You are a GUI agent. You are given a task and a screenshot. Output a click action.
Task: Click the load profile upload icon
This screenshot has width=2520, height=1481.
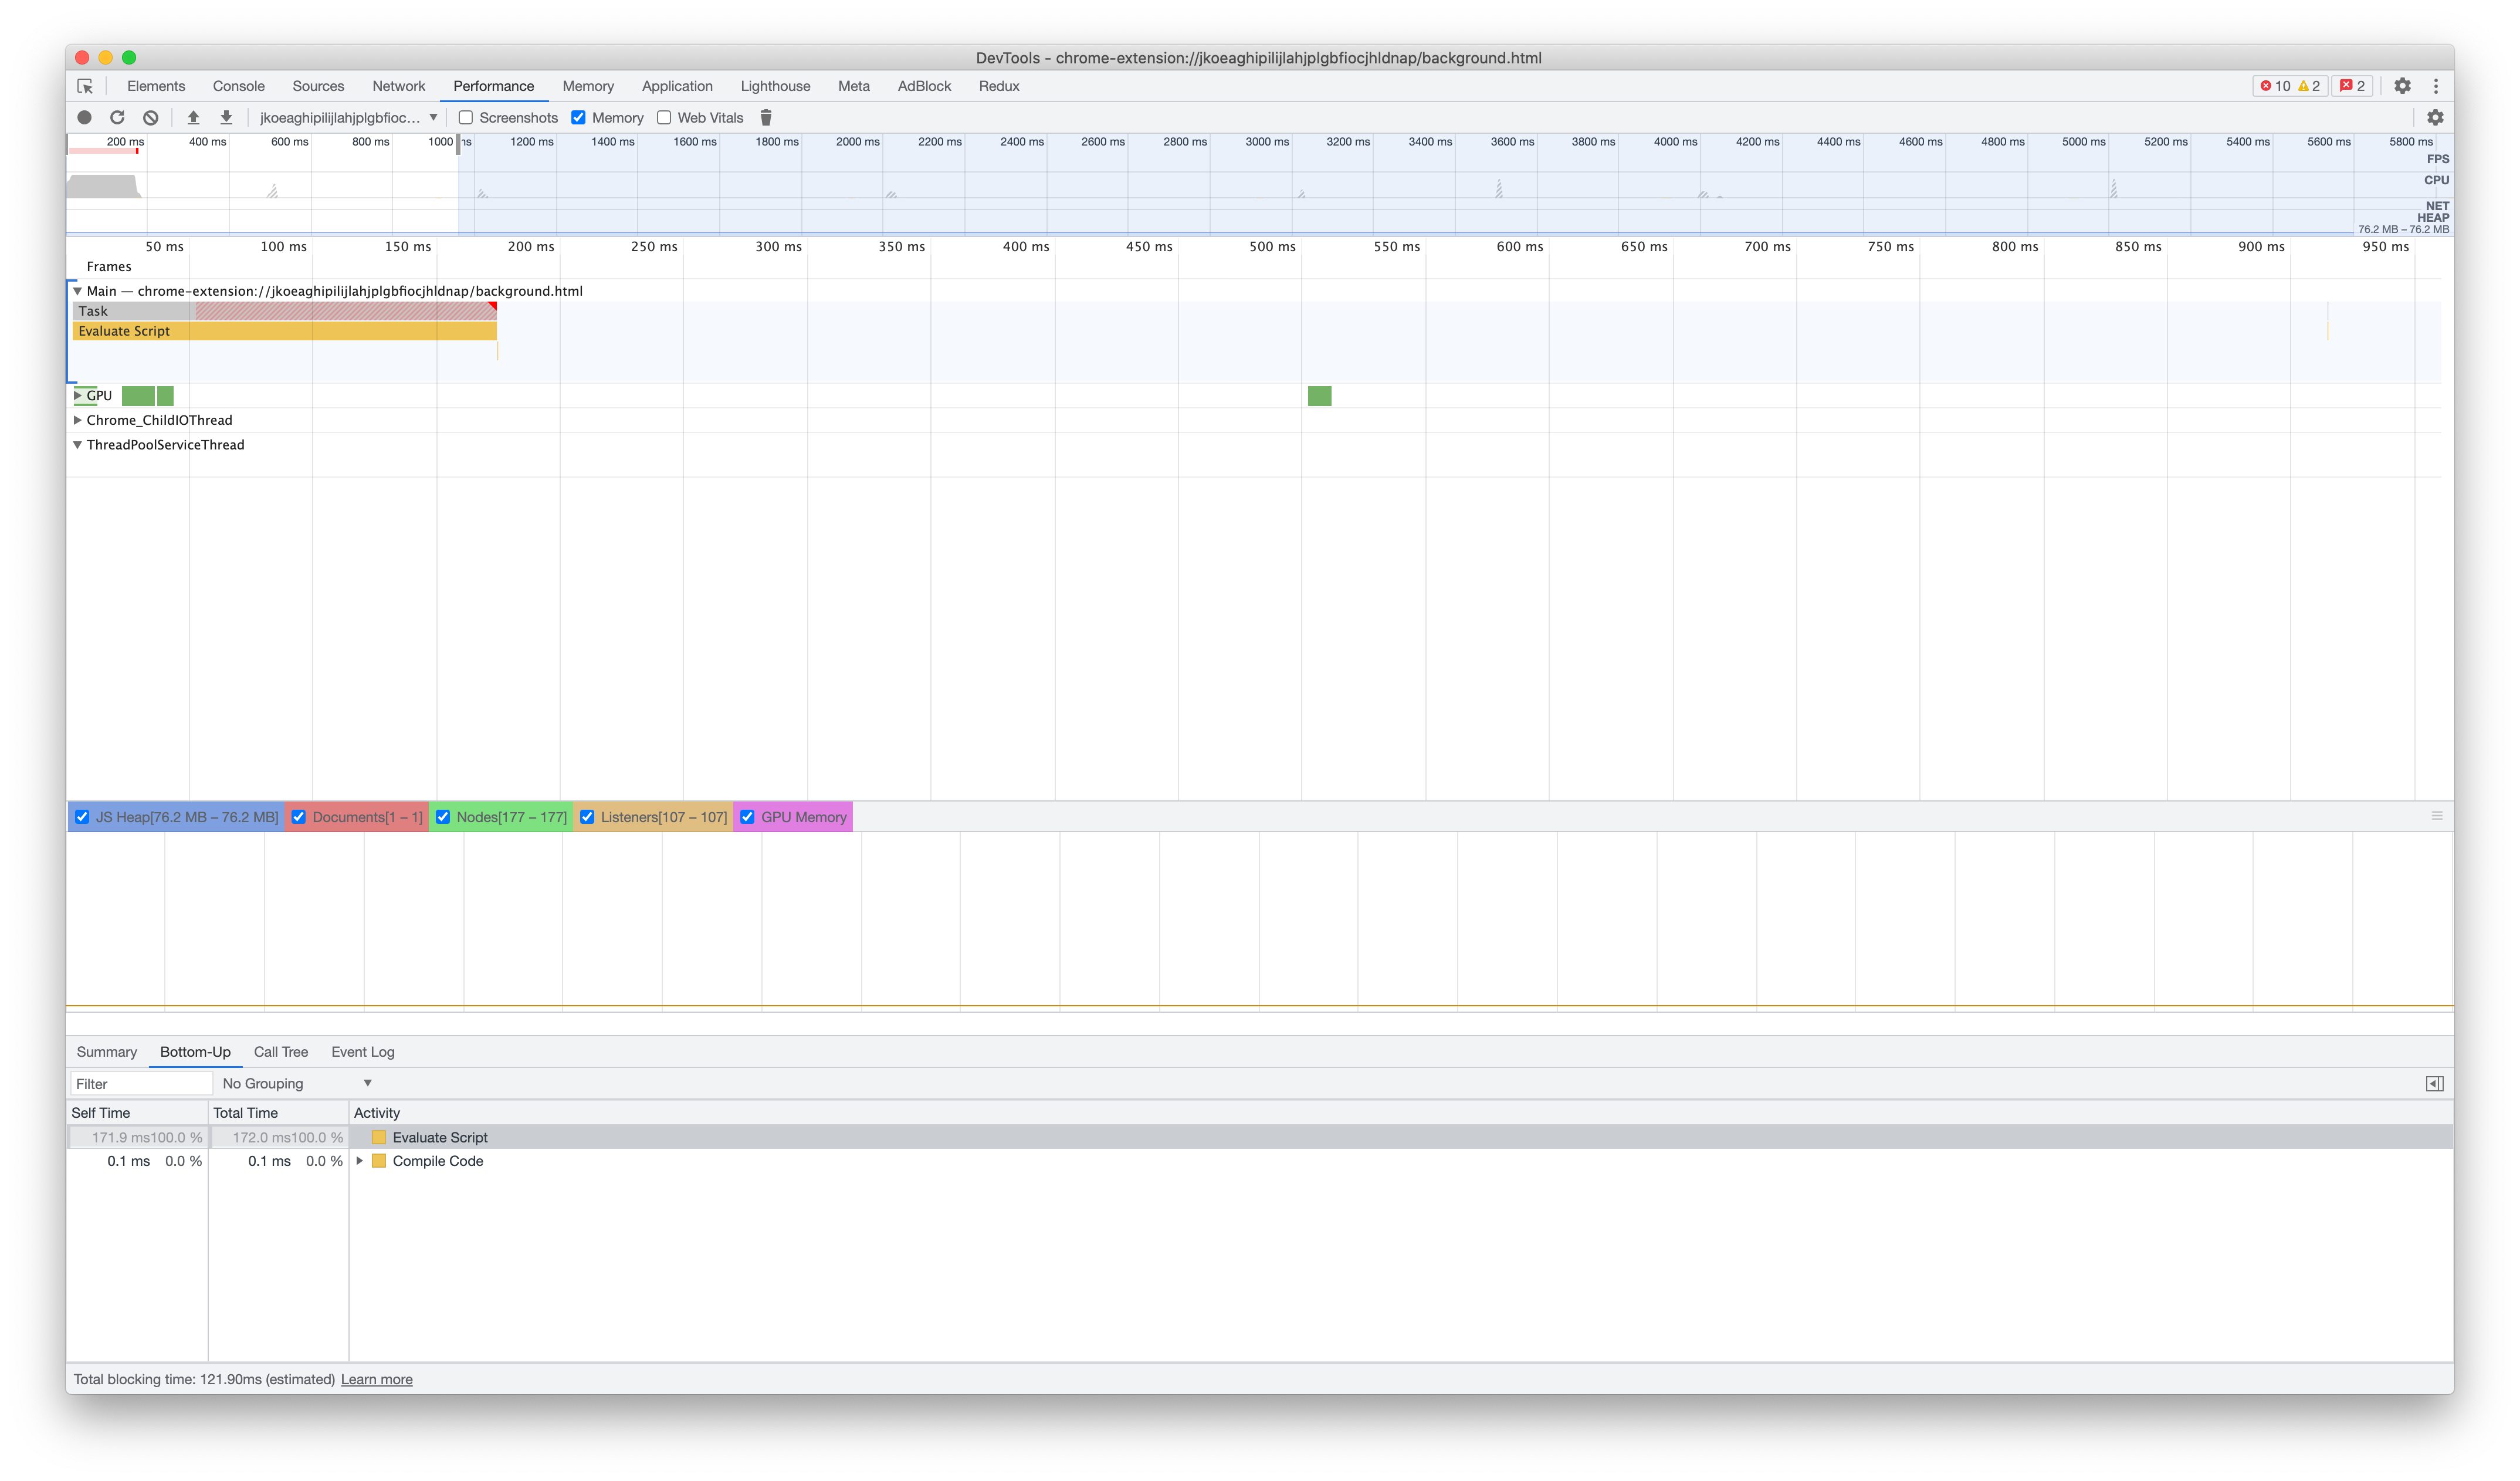point(194,117)
